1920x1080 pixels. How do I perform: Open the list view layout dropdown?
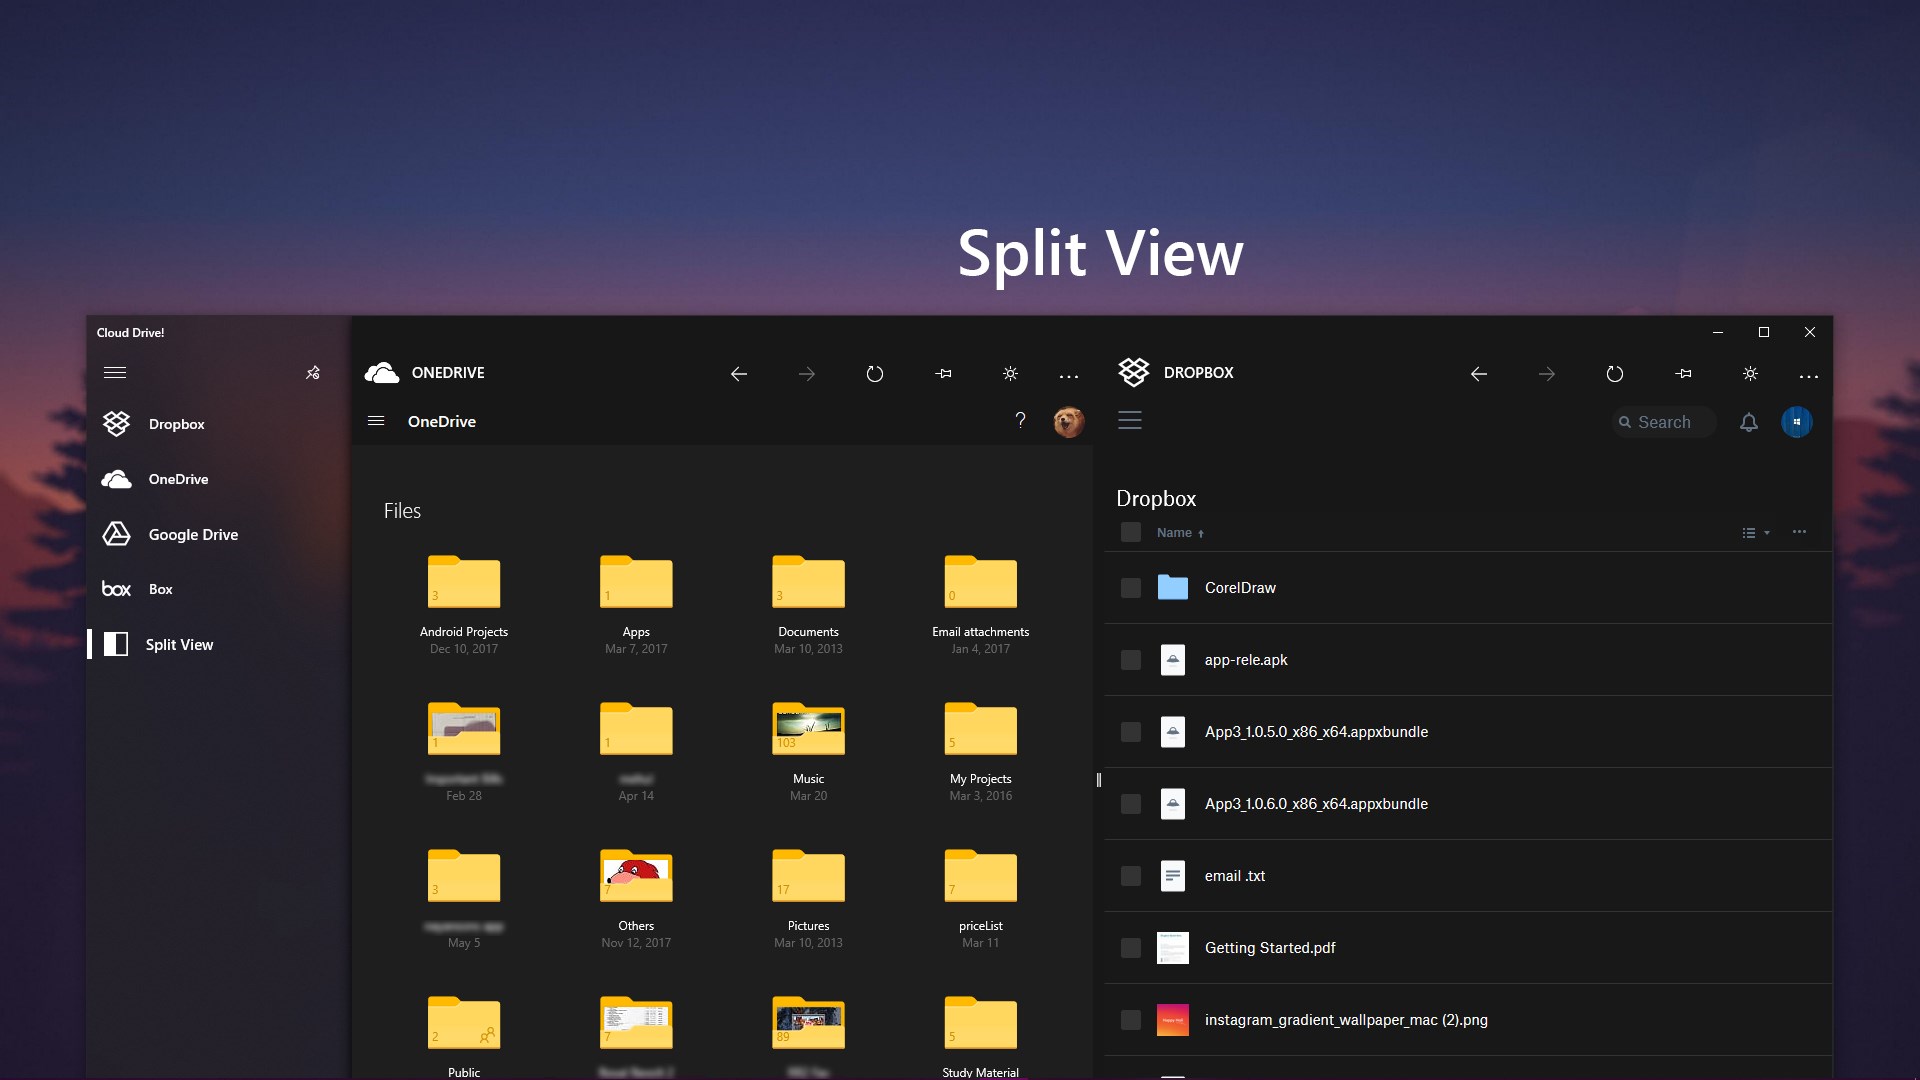[x=1755, y=533]
